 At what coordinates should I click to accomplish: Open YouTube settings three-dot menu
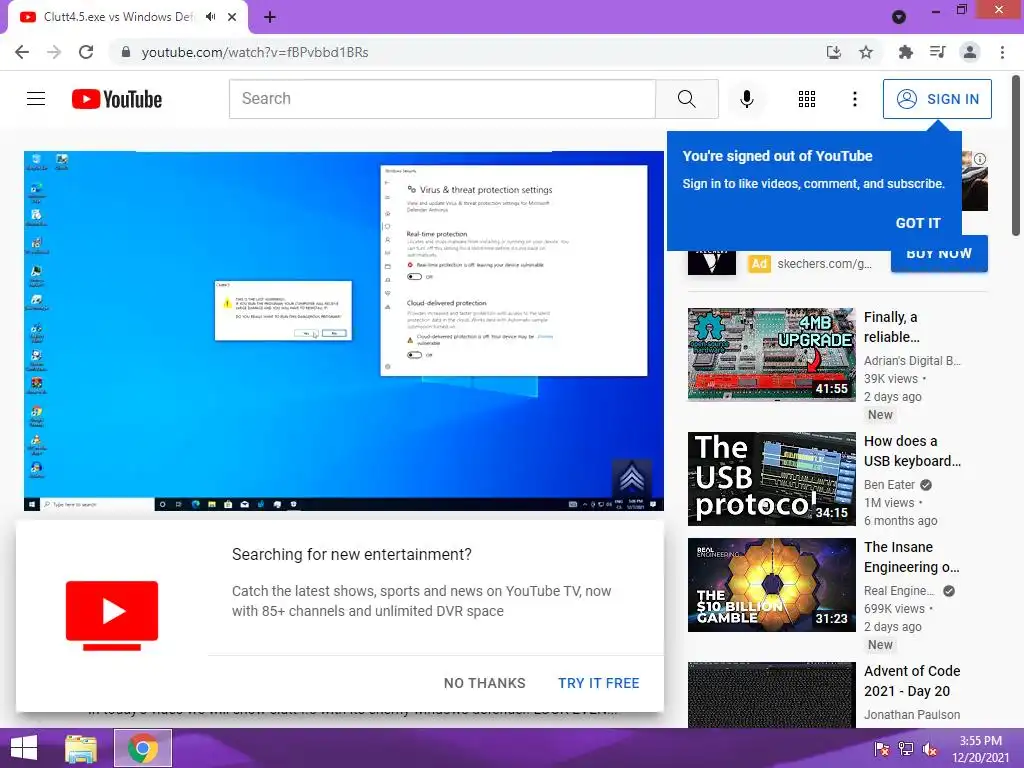click(x=854, y=99)
